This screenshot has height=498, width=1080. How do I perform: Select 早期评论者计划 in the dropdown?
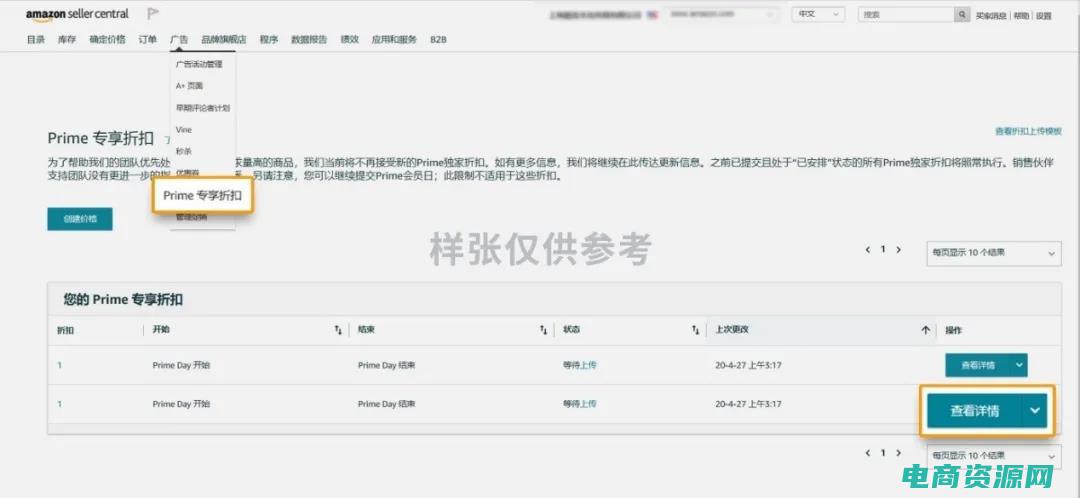[x=202, y=108]
